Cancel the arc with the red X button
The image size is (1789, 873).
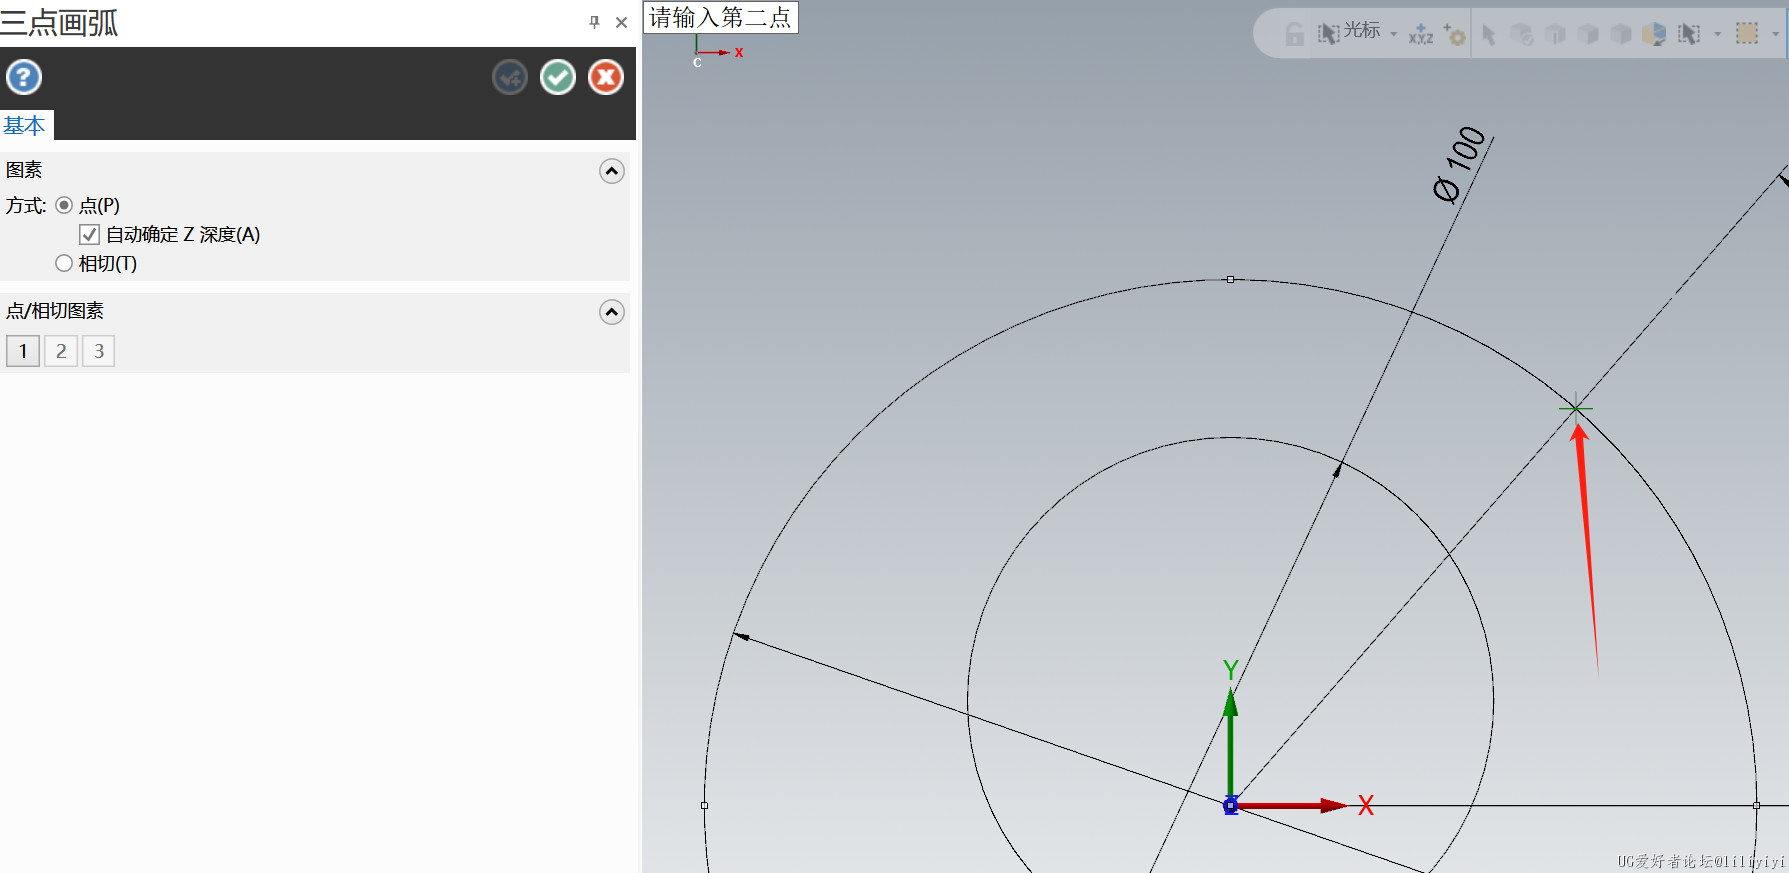606,77
